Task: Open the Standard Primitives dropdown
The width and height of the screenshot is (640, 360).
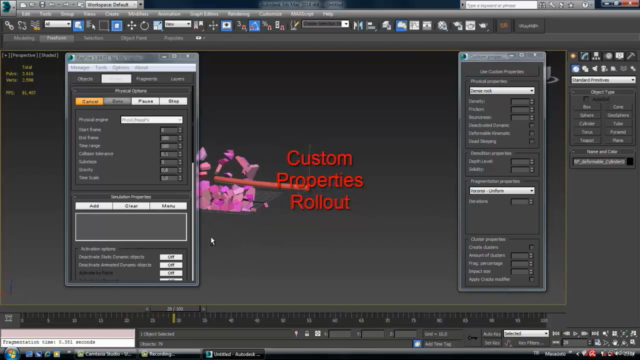Action: click(603, 80)
